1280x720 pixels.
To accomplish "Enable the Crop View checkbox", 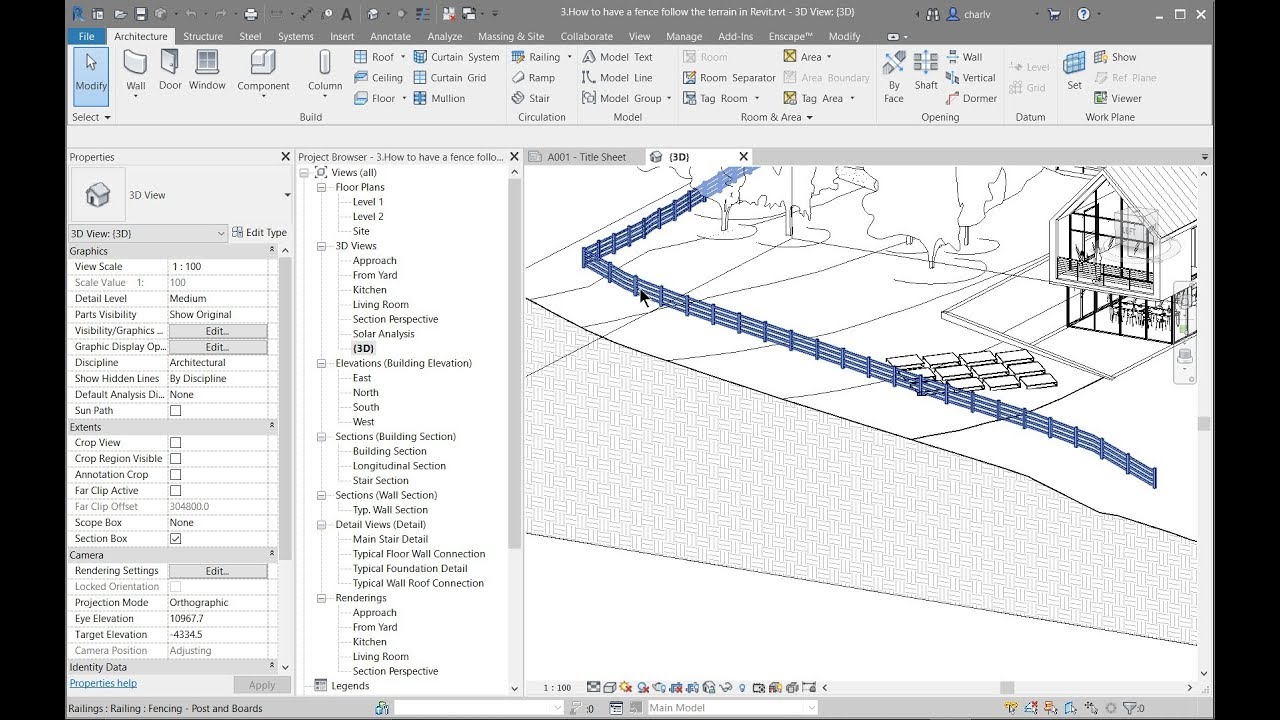I will click(176, 443).
